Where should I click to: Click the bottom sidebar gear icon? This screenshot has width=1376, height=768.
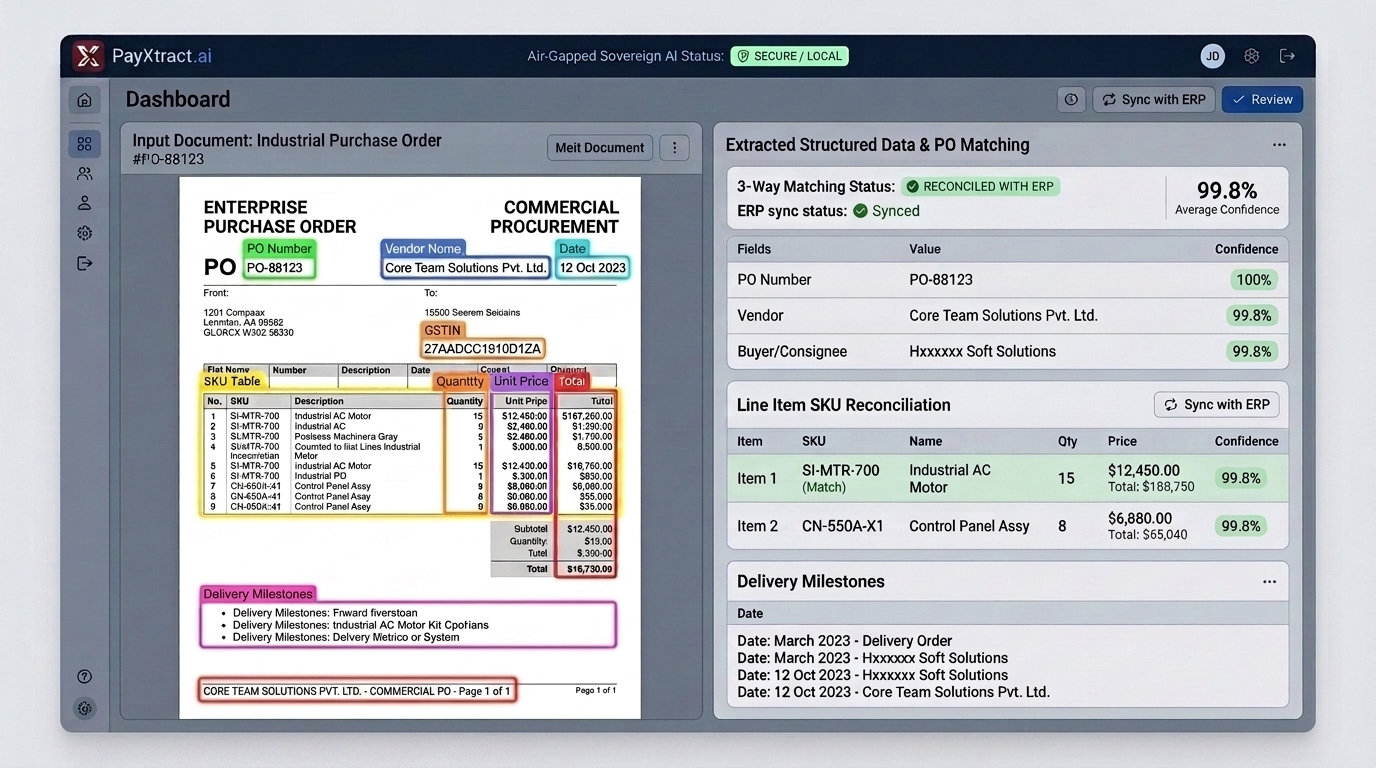85,708
